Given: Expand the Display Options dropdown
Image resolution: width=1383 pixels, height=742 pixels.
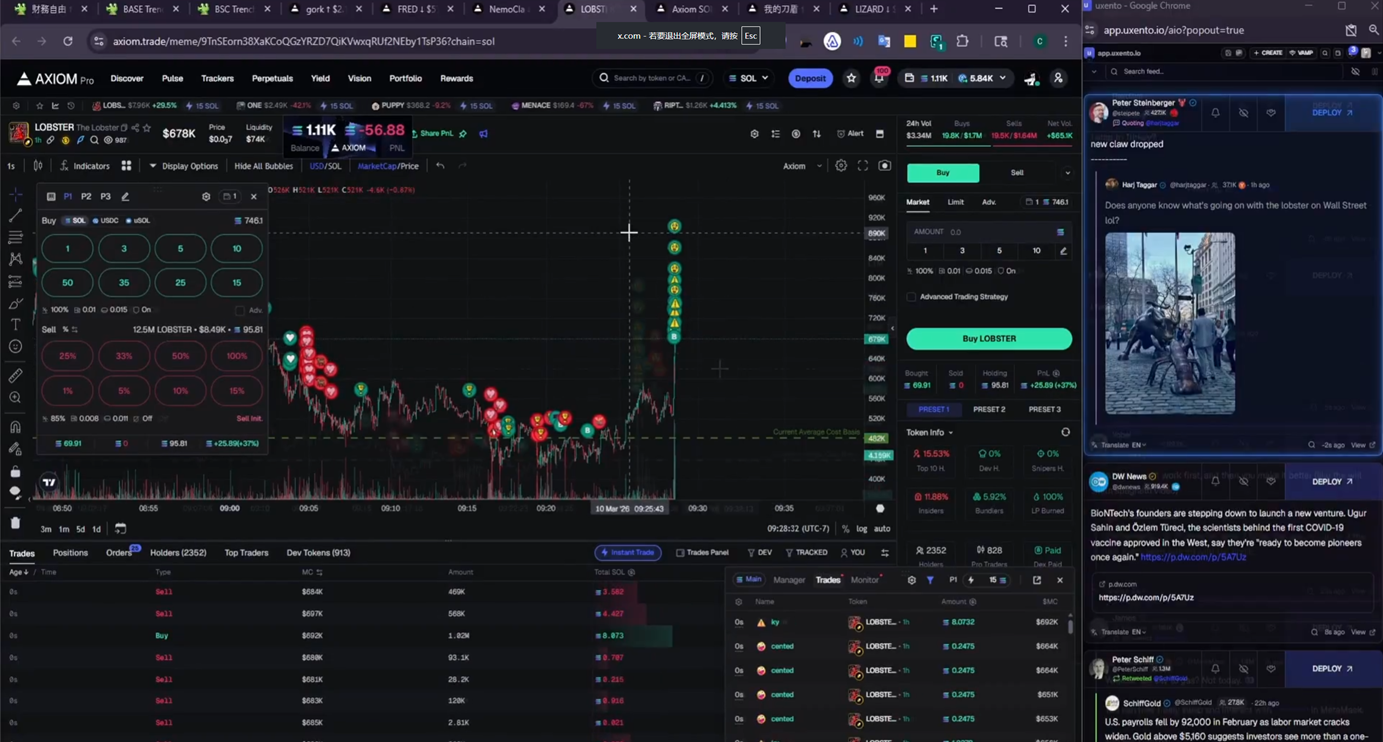Looking at the screenshot, I should pyautogui.click(x=183, y=166).
